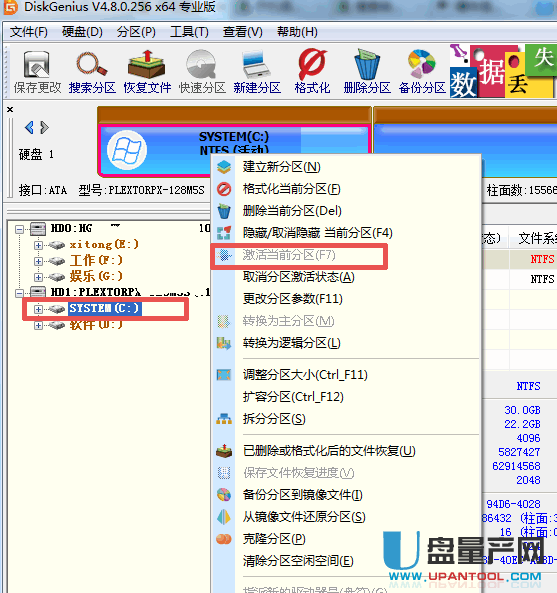Click the 数据丢失 colorful banner at top right
The width and height of the screenshot is (557, 593).
(503, 71)
